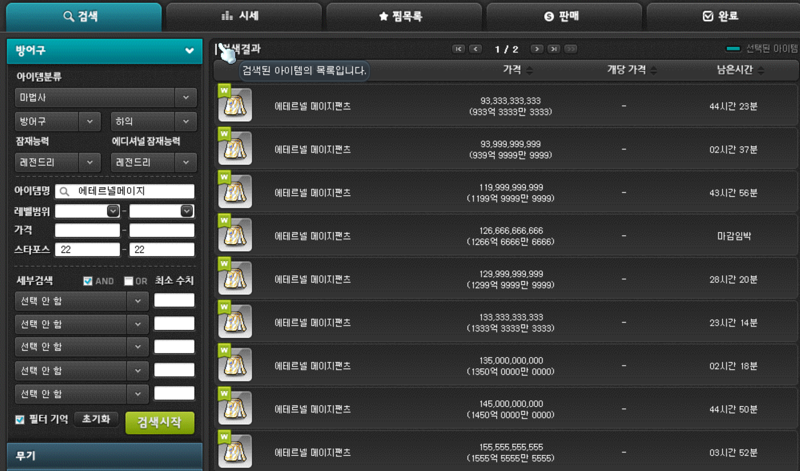
Task: Open the 마법사 item class dropdown
Action: point(106,97)
